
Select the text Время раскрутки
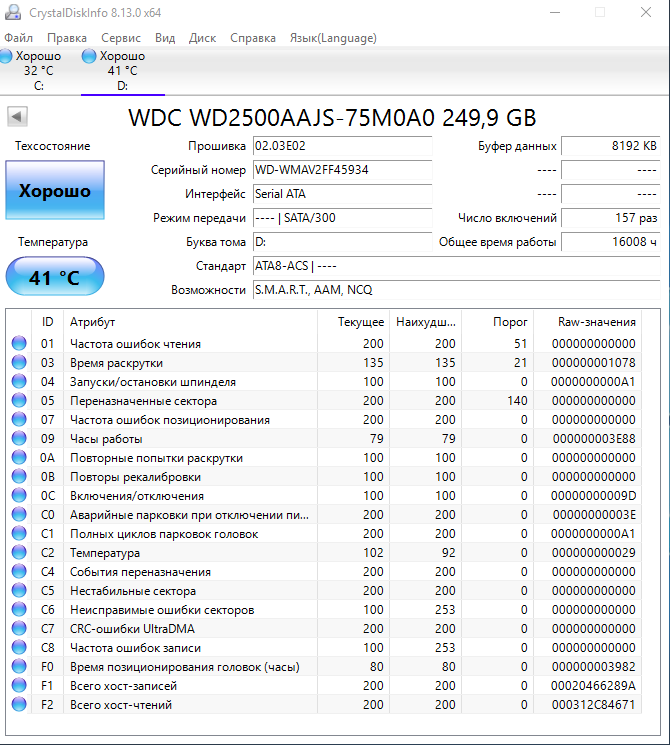(x=116, y=363)
